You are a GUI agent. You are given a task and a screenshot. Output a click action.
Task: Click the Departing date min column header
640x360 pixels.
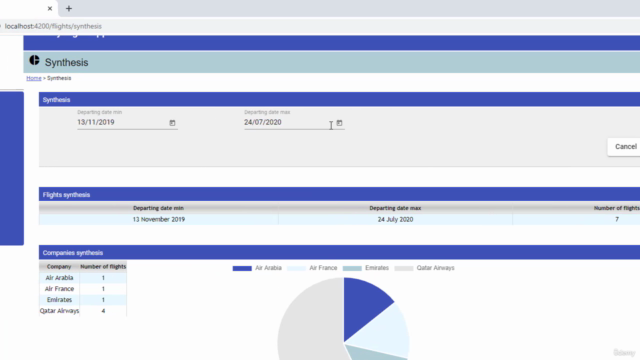(158, 208)
